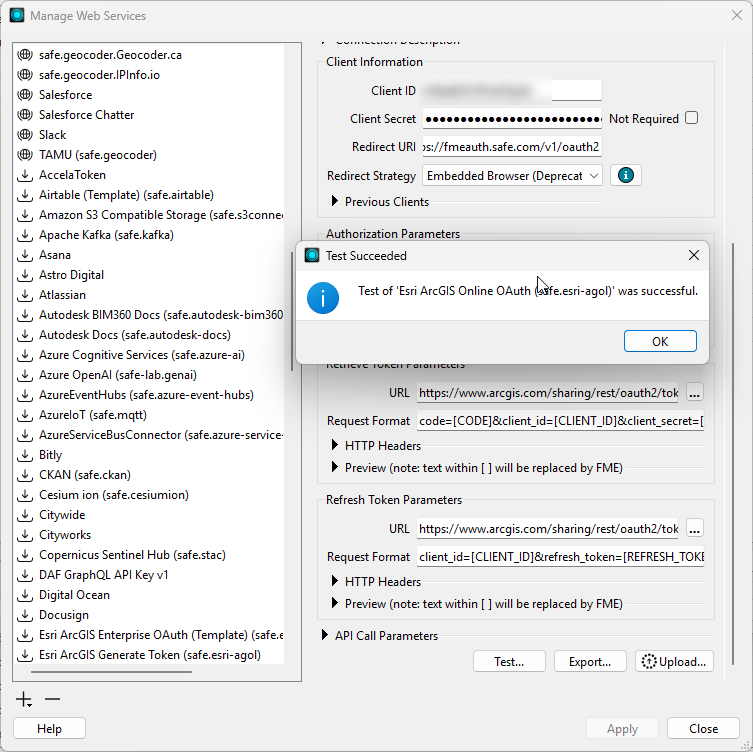Expand HTTP Headers under Refresh Token Parameters
Screen dimensions: 753x752
(x=335, y=581)
